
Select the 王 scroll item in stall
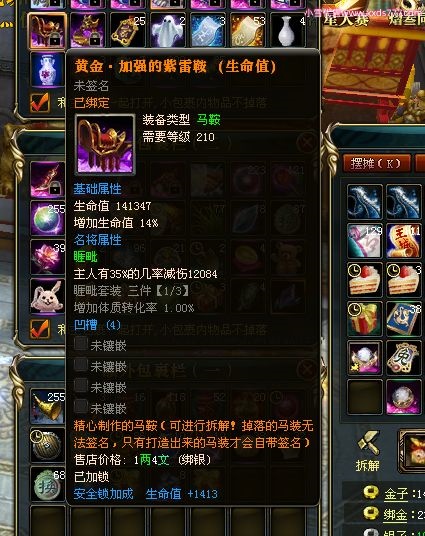[404, 240]
